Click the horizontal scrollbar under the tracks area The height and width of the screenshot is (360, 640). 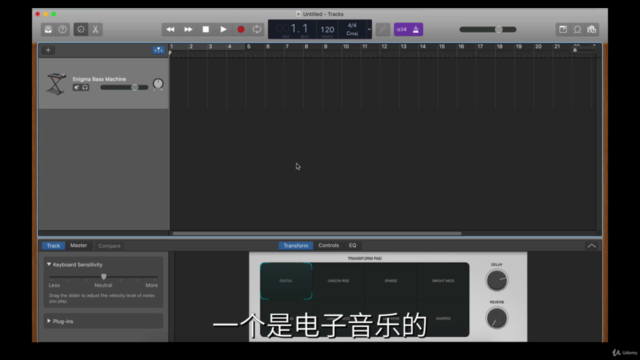pos(317,233)
